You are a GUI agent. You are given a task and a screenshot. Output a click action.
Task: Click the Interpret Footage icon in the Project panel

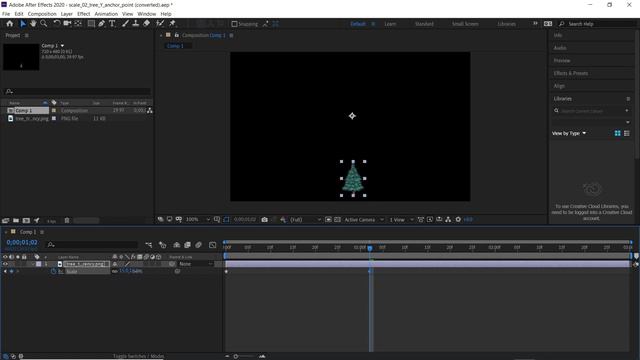pyautogui.click(x=5, y=220)
